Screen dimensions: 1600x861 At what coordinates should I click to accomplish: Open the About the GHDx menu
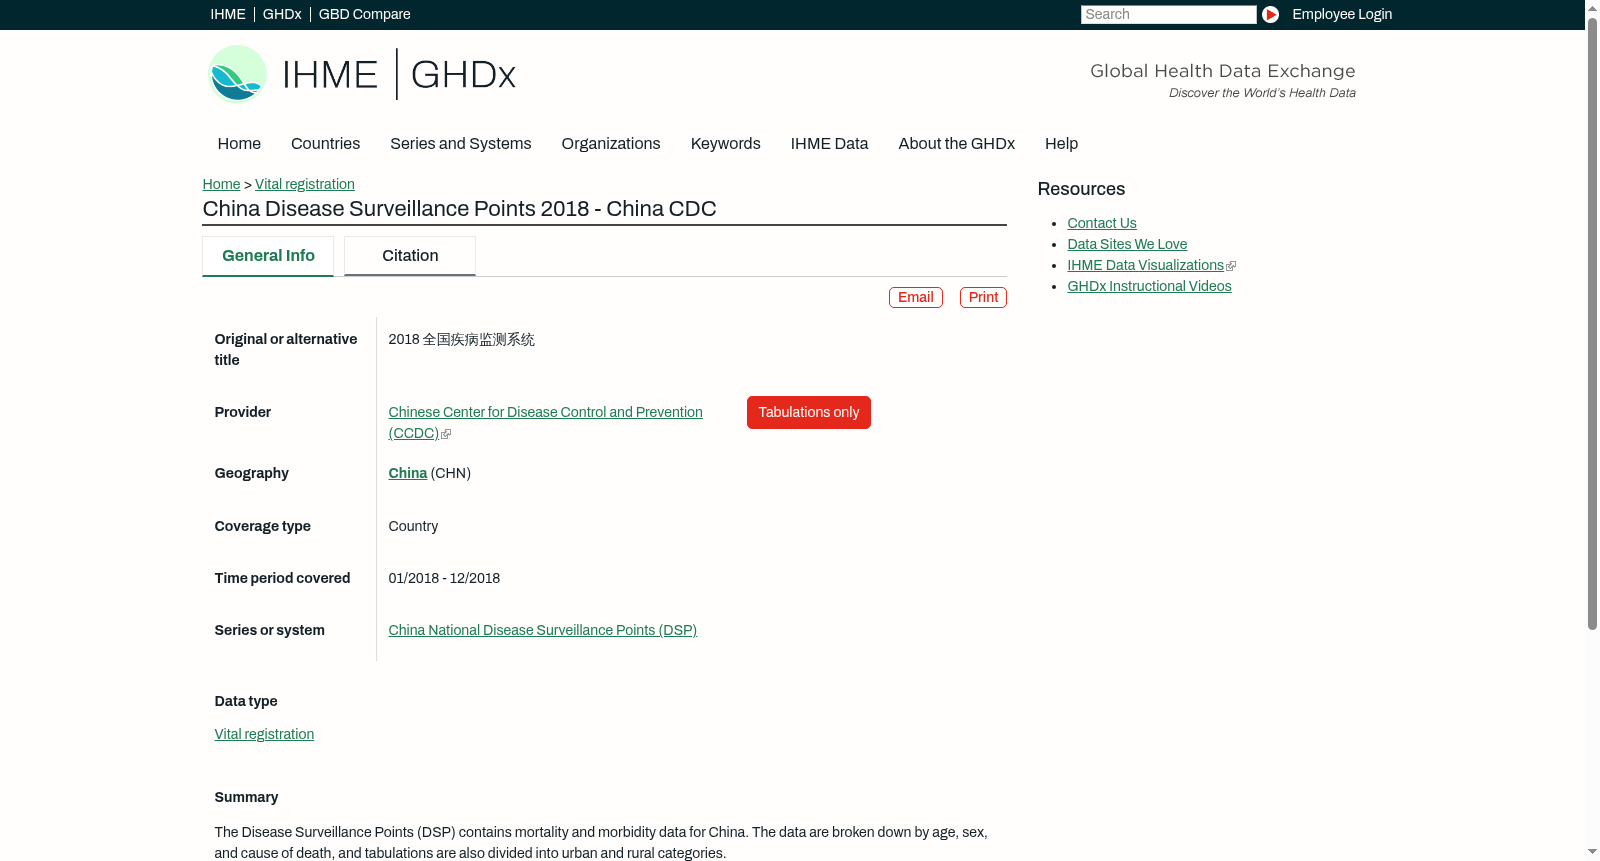956,144
